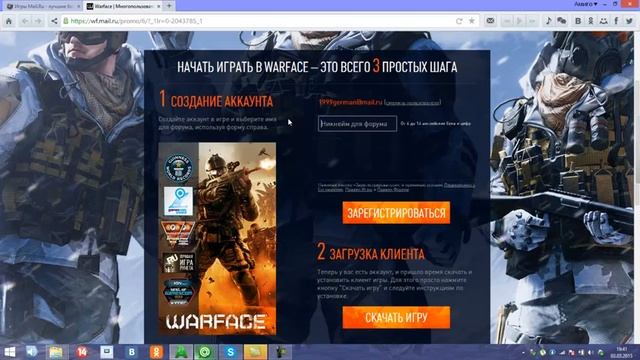Open the VKontakte toolbar icon

coord(578,21)
